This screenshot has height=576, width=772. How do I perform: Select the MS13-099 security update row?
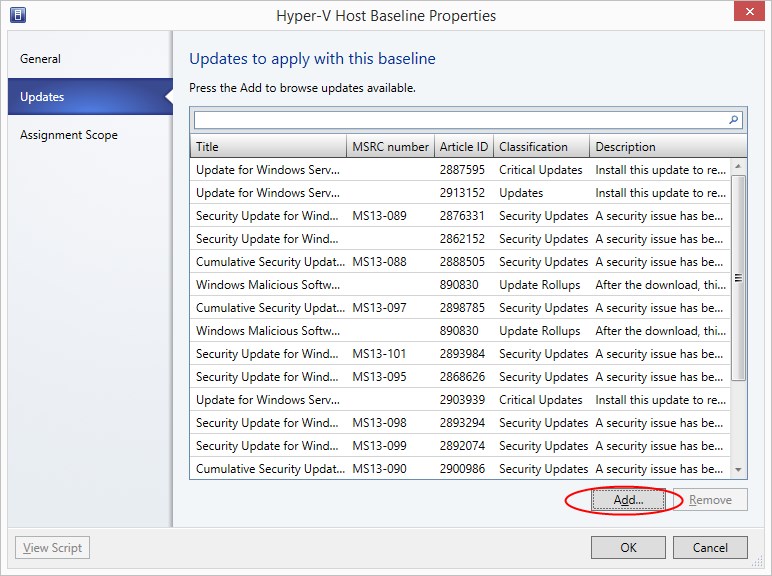460,446
